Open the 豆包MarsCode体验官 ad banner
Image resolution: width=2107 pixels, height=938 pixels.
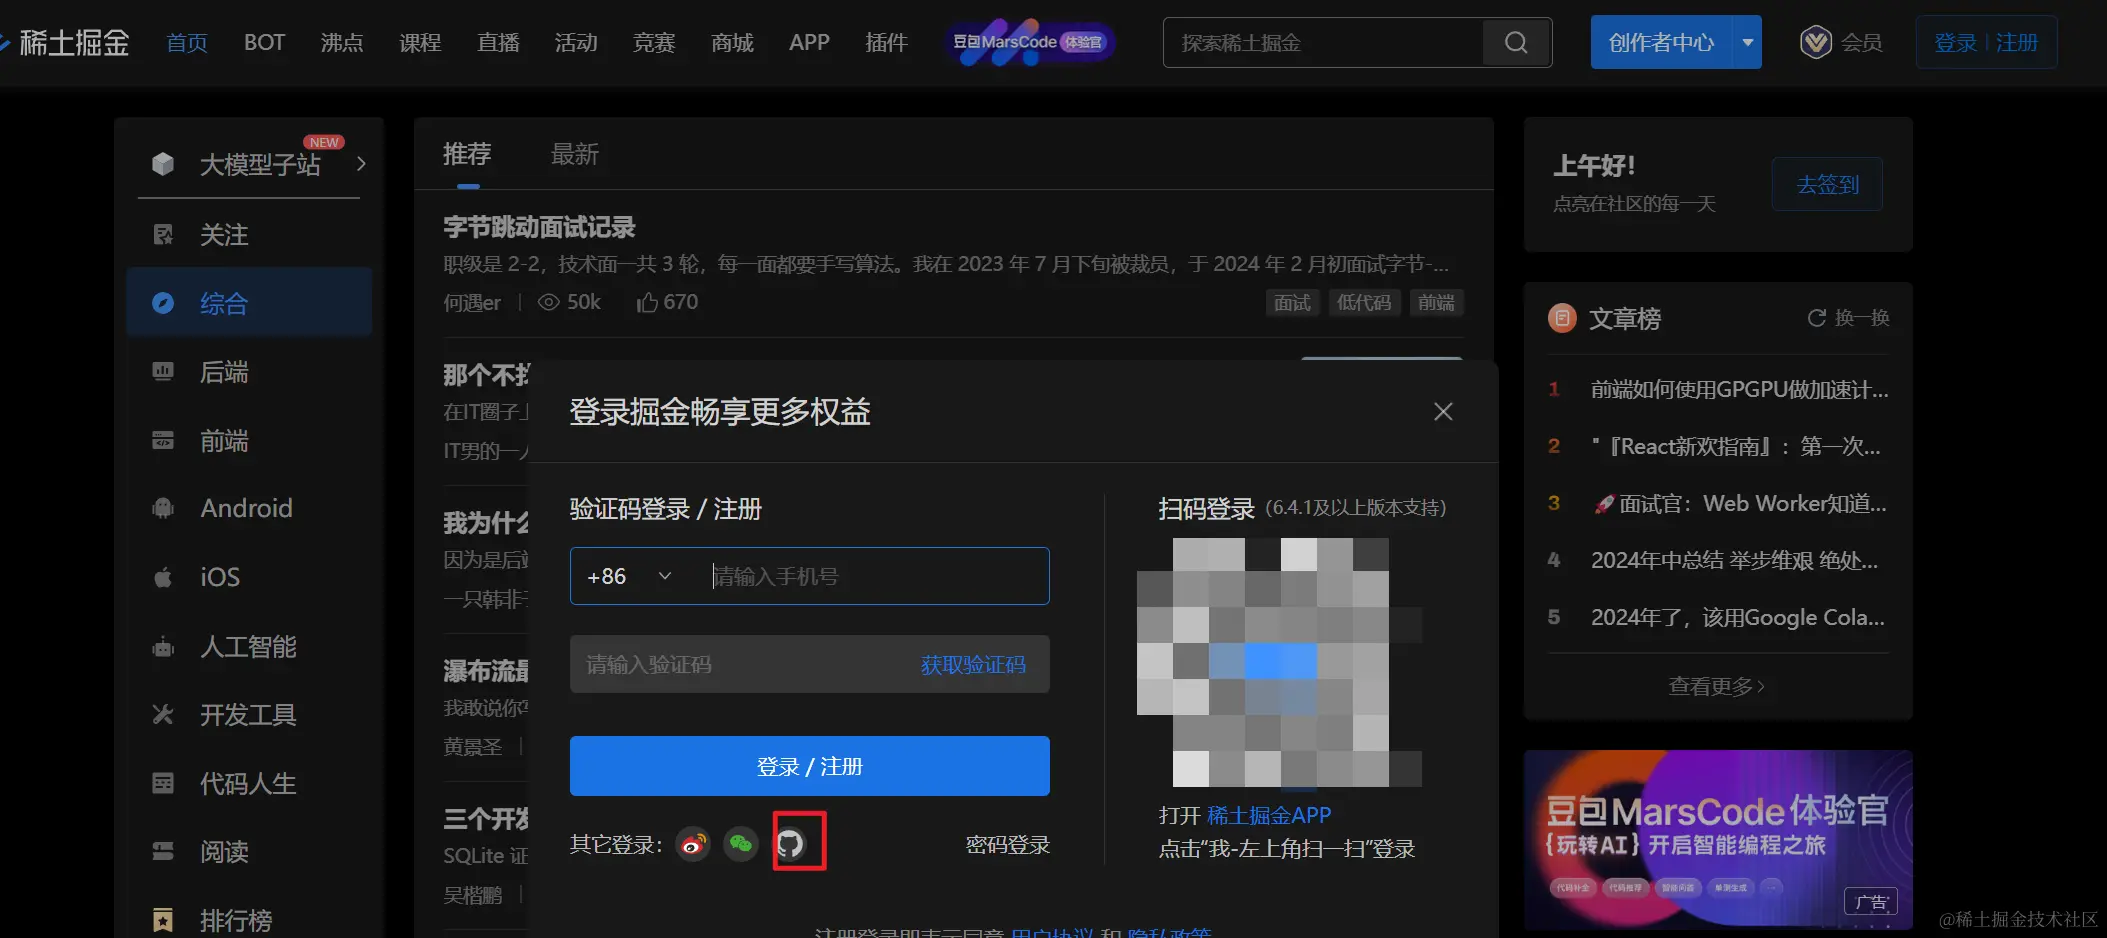pyautogui.click(x=1718, y=840)
